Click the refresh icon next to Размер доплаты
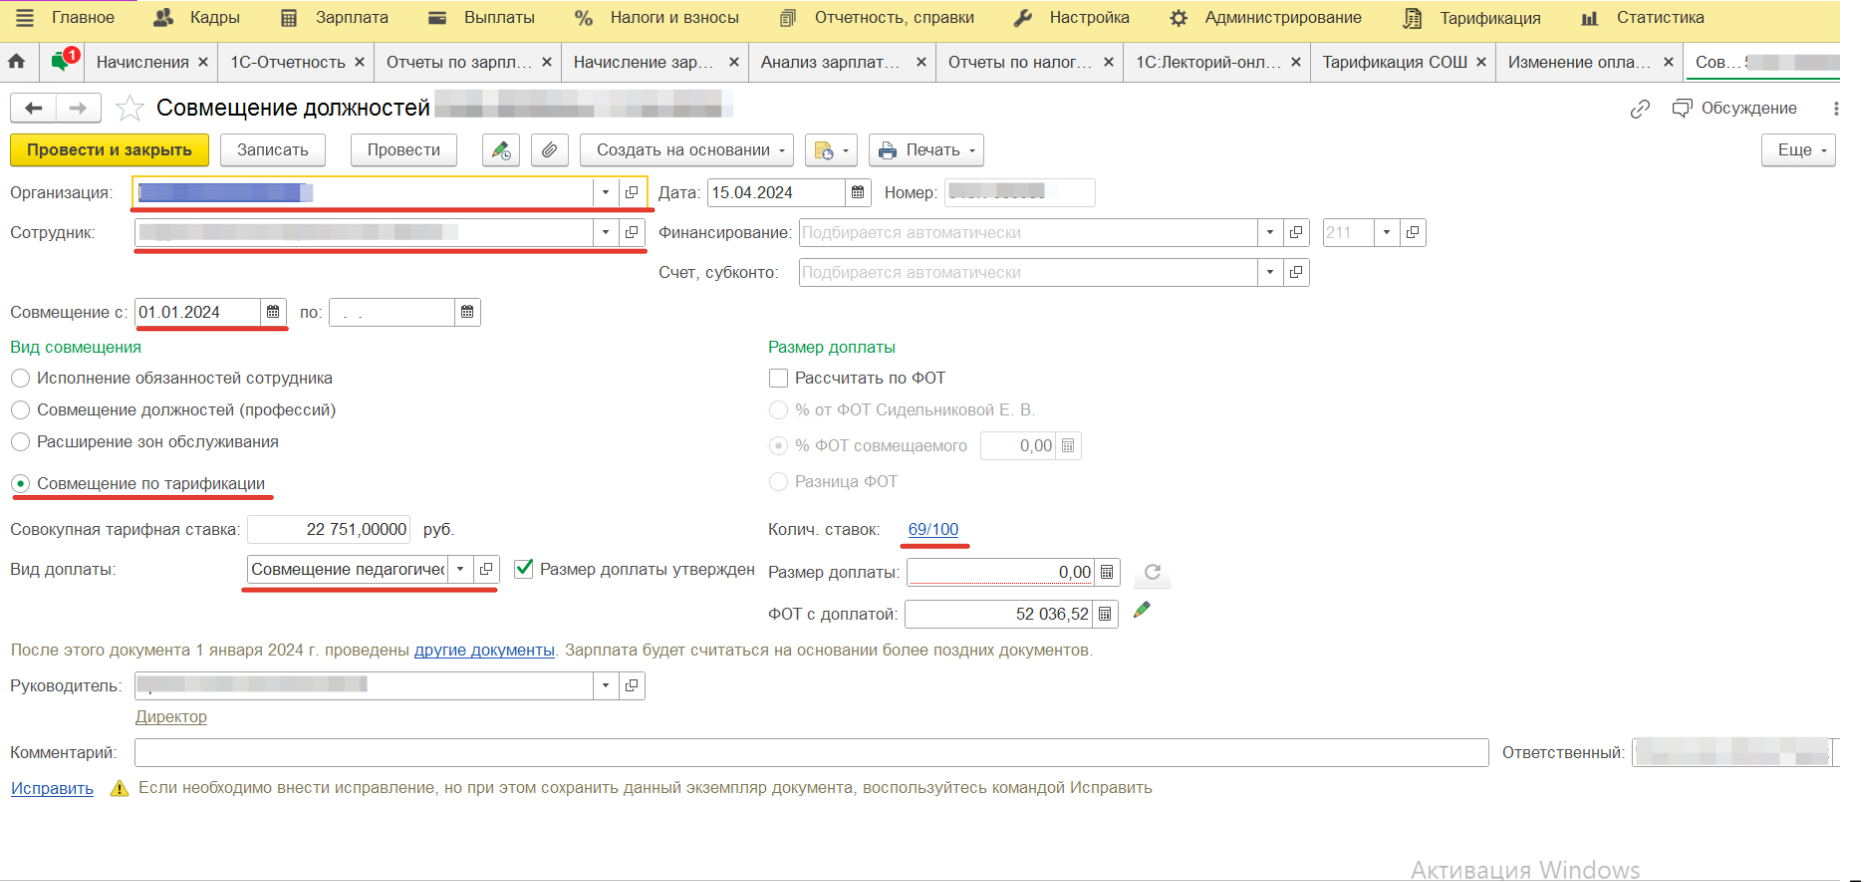Image resolution: width=1864 pixels, height=882 pixels. 1152,572
